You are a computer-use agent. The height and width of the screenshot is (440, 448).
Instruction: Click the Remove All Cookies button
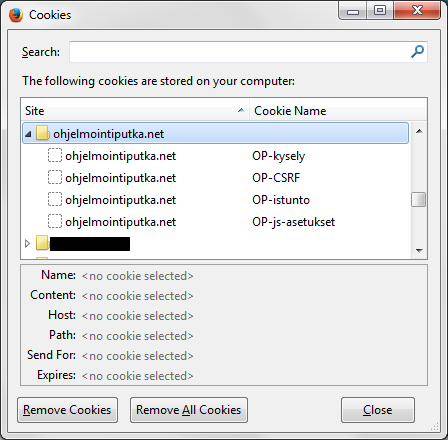pyautogui.click(x=189, y=410)
